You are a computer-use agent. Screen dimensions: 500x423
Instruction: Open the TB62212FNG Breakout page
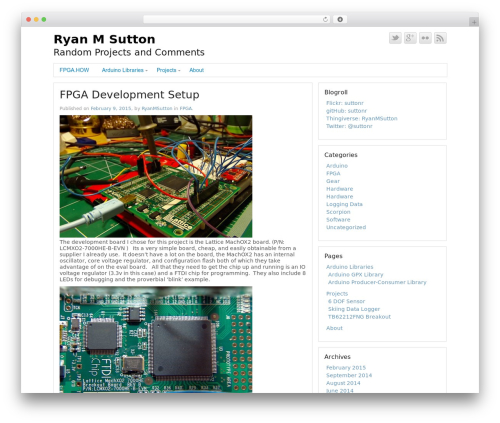tap(359, 317)
